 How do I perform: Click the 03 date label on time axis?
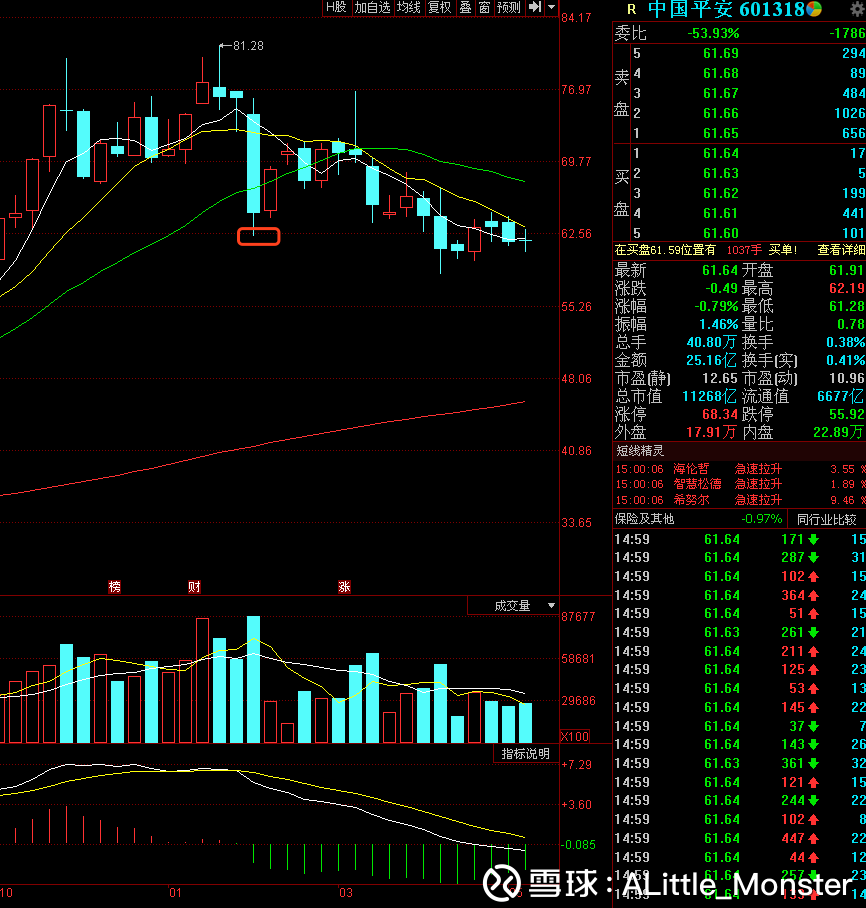(346, 893)
